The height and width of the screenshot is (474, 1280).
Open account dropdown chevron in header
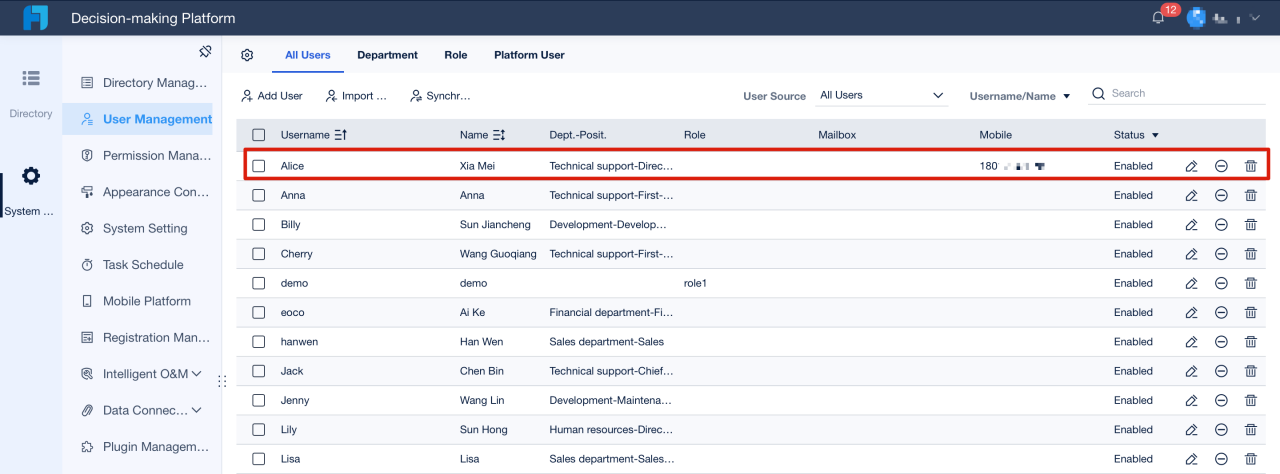click(x=1254, y=18)
